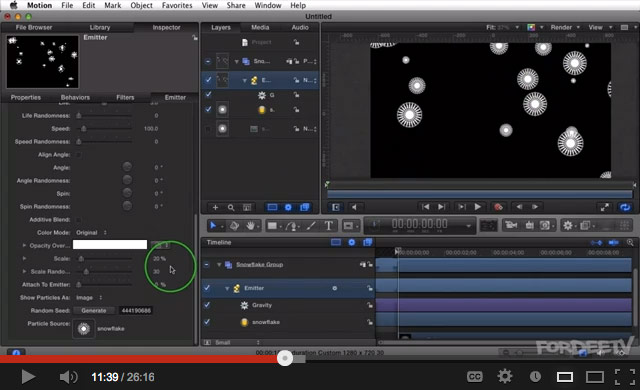Click the Layers list search magnifier
Screen dimensions: 640x390
click(231, 207)
